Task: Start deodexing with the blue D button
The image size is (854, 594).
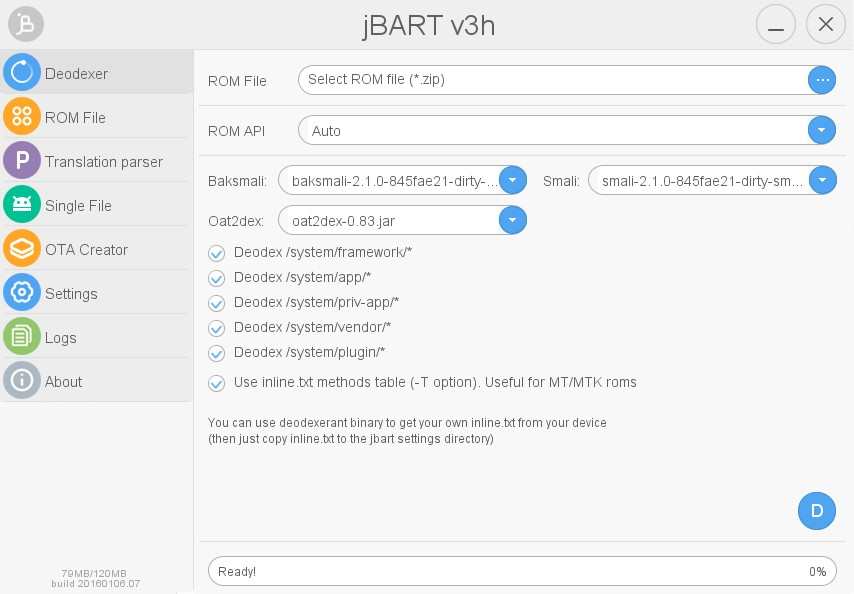Action: 816,511
